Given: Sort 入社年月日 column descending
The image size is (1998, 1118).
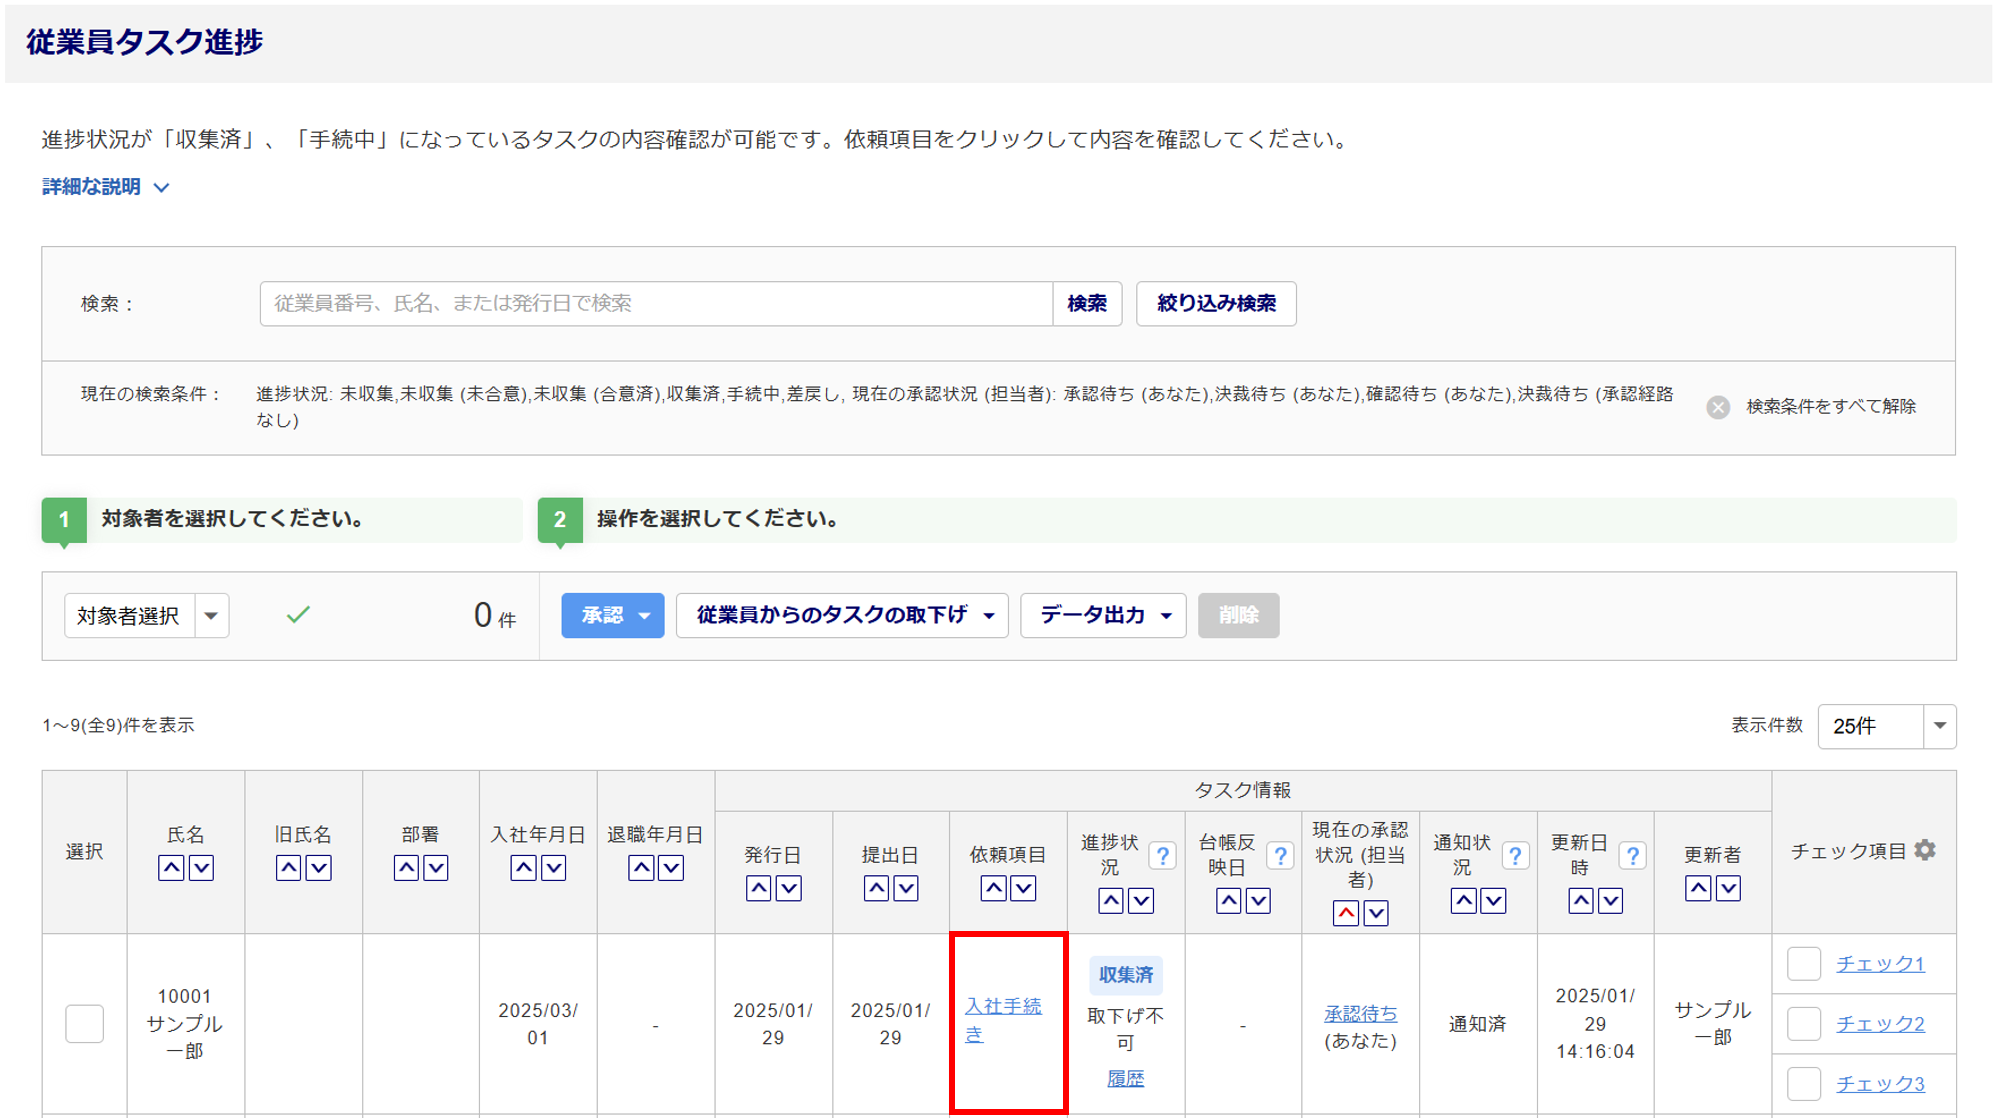Looking at the screenshot, I should tap(553, 868).
